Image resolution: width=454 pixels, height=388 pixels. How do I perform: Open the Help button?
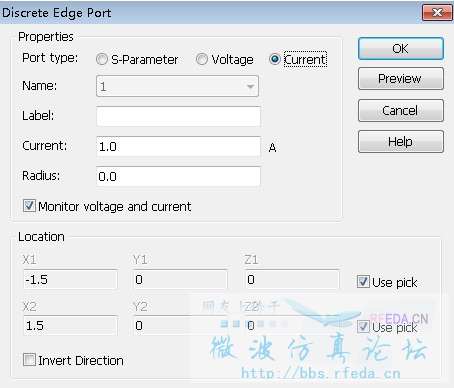(x=401, y=142)
